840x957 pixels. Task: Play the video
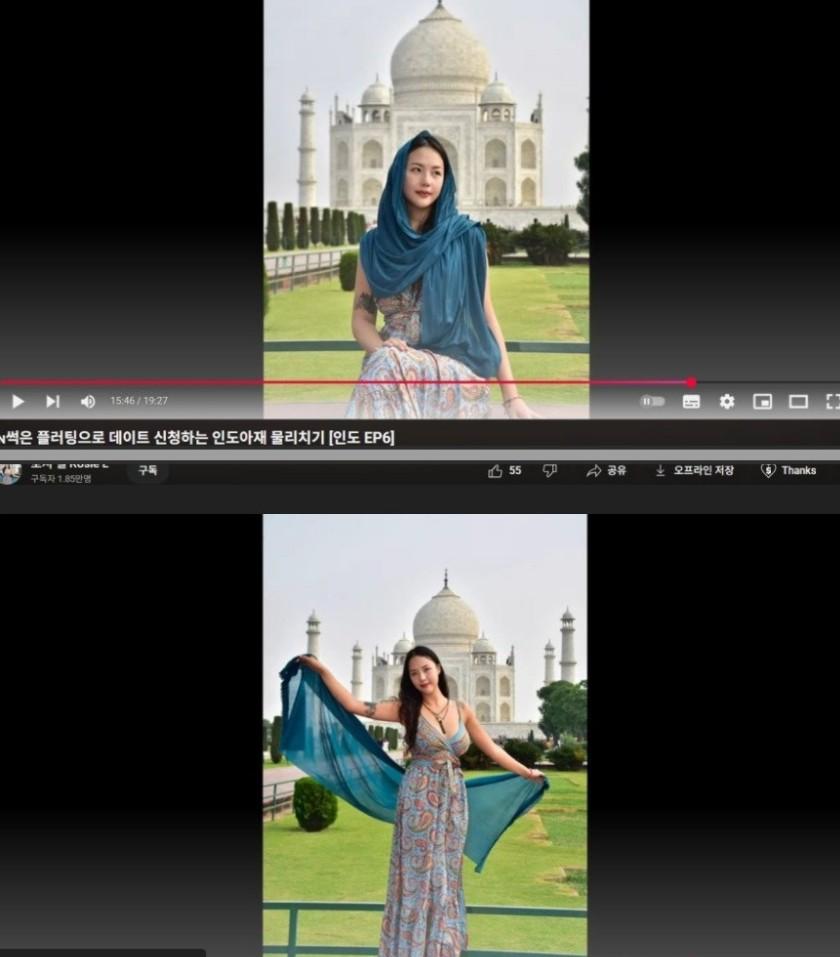pos(18,401)
